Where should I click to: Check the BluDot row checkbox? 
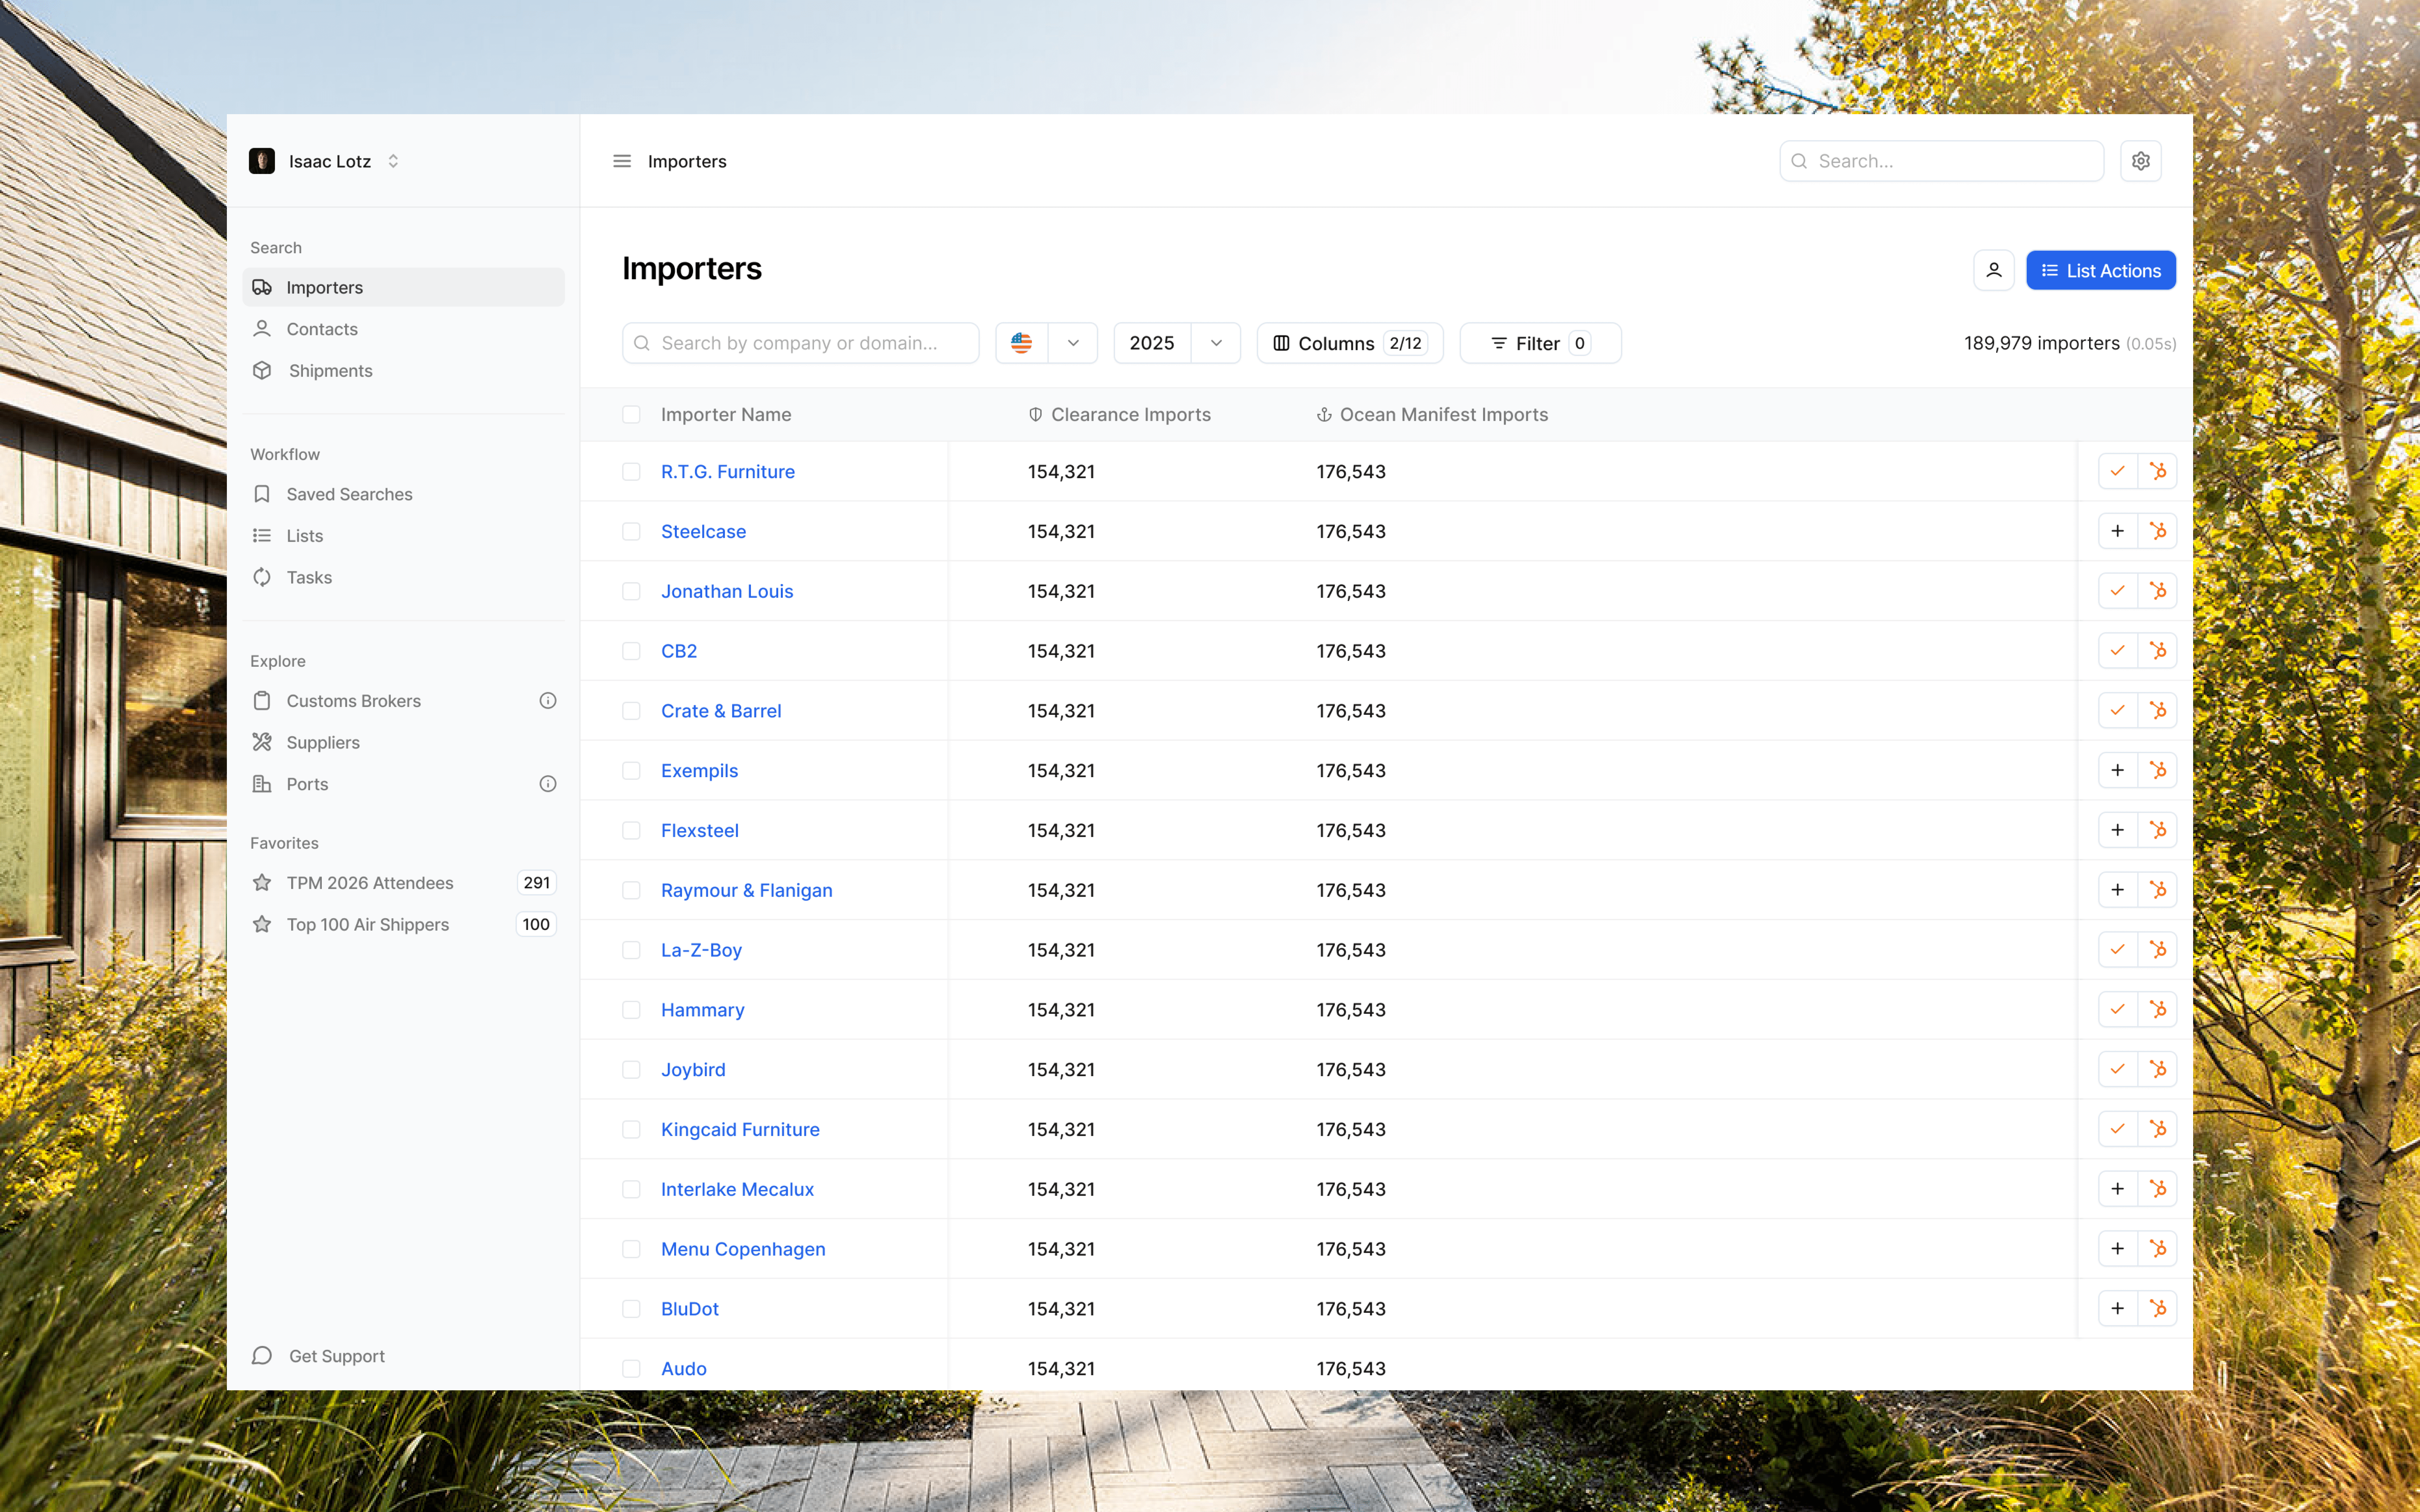tap(631, 1309)
